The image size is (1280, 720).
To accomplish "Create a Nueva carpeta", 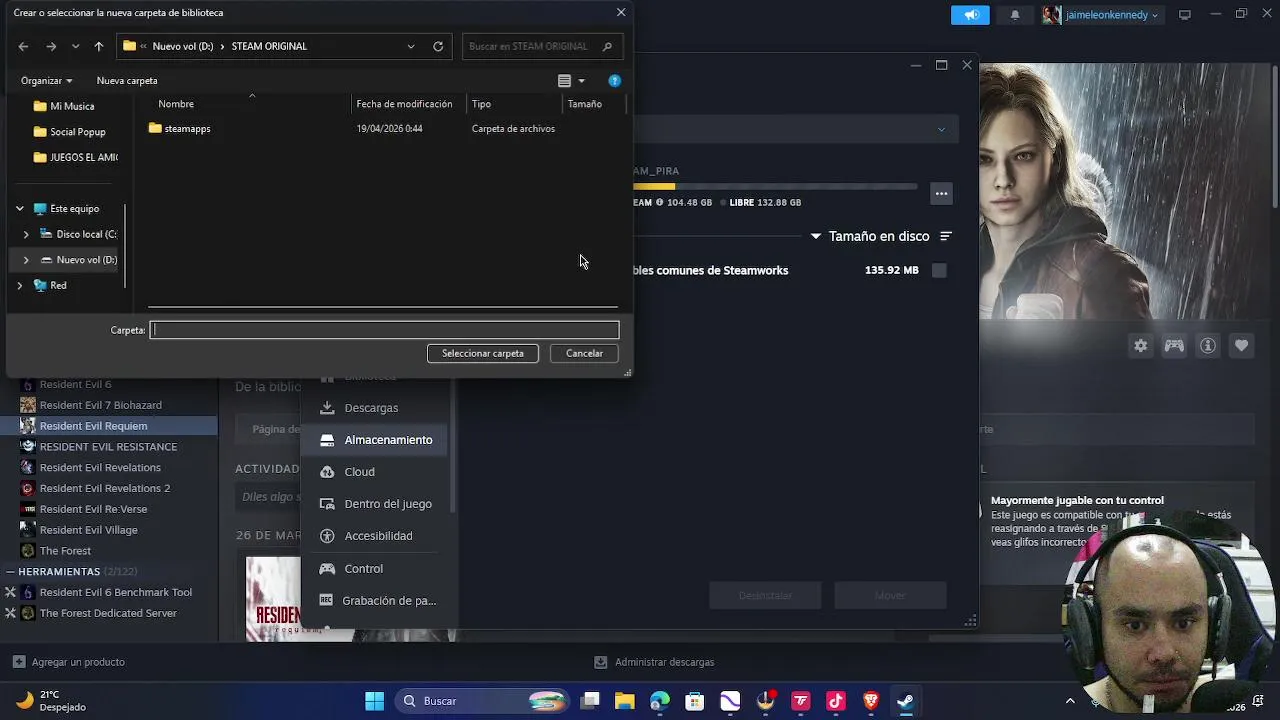I will [127, 80].
